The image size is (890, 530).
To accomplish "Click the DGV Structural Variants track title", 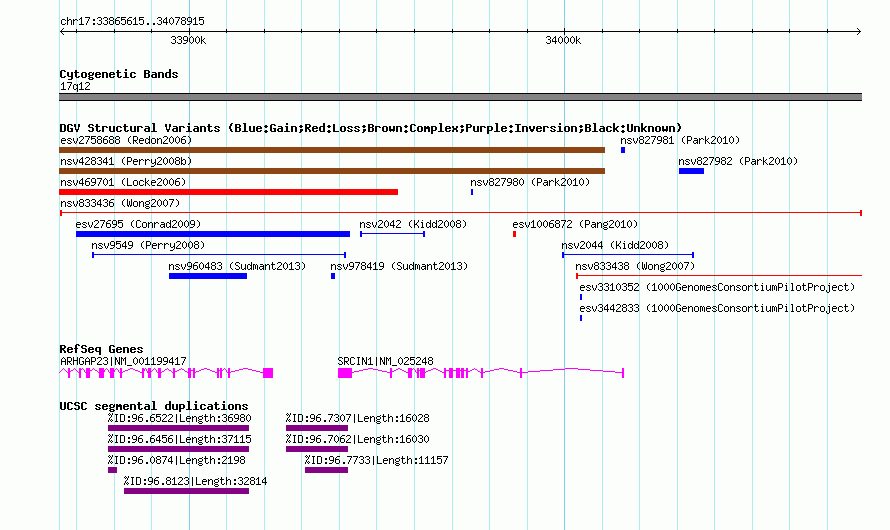I will coord(371,128).
